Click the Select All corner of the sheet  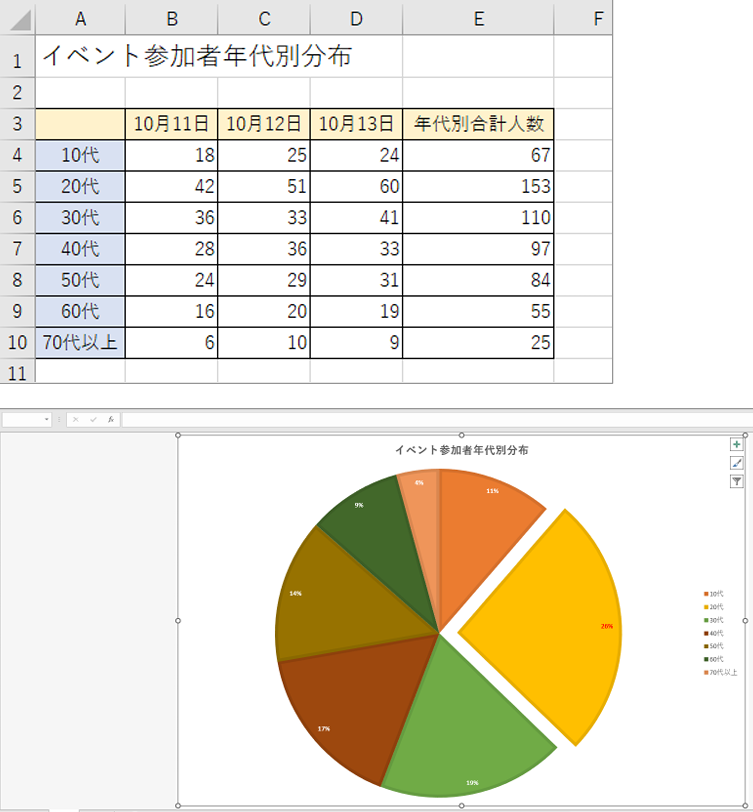click(17, 17)
